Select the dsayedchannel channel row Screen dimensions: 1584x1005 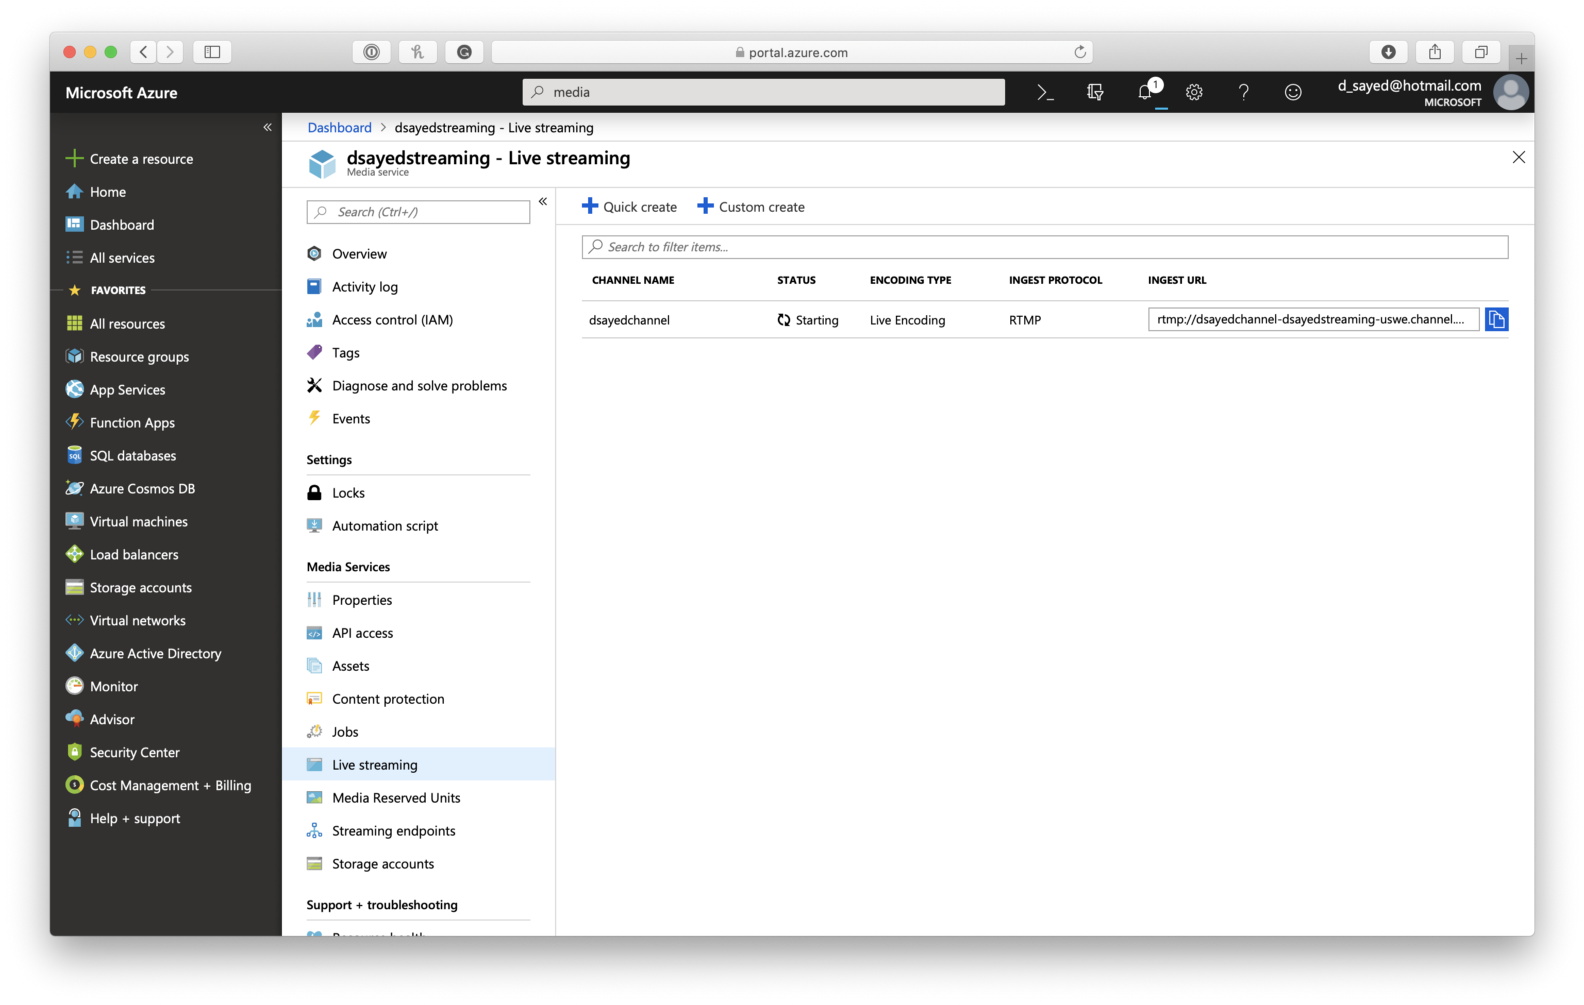(1045, 320)
